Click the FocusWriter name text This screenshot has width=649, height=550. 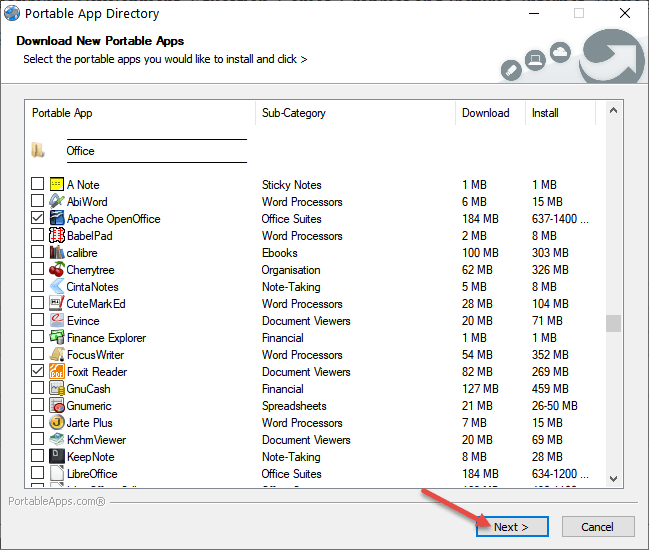tap(95, 355)
